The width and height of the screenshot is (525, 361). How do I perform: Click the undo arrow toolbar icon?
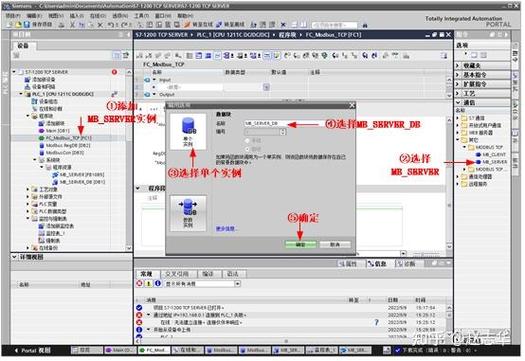coord(111,24)
